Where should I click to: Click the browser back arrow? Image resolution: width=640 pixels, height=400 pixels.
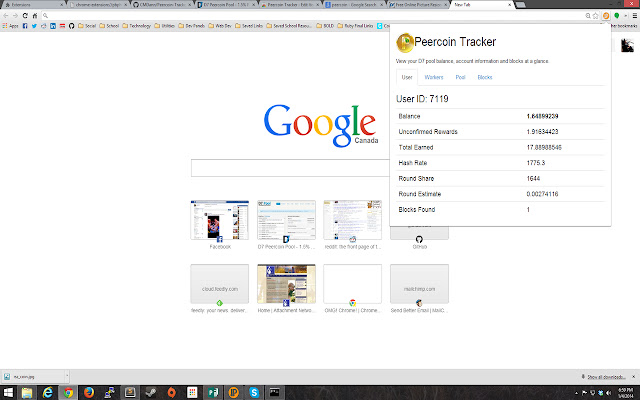6,16
